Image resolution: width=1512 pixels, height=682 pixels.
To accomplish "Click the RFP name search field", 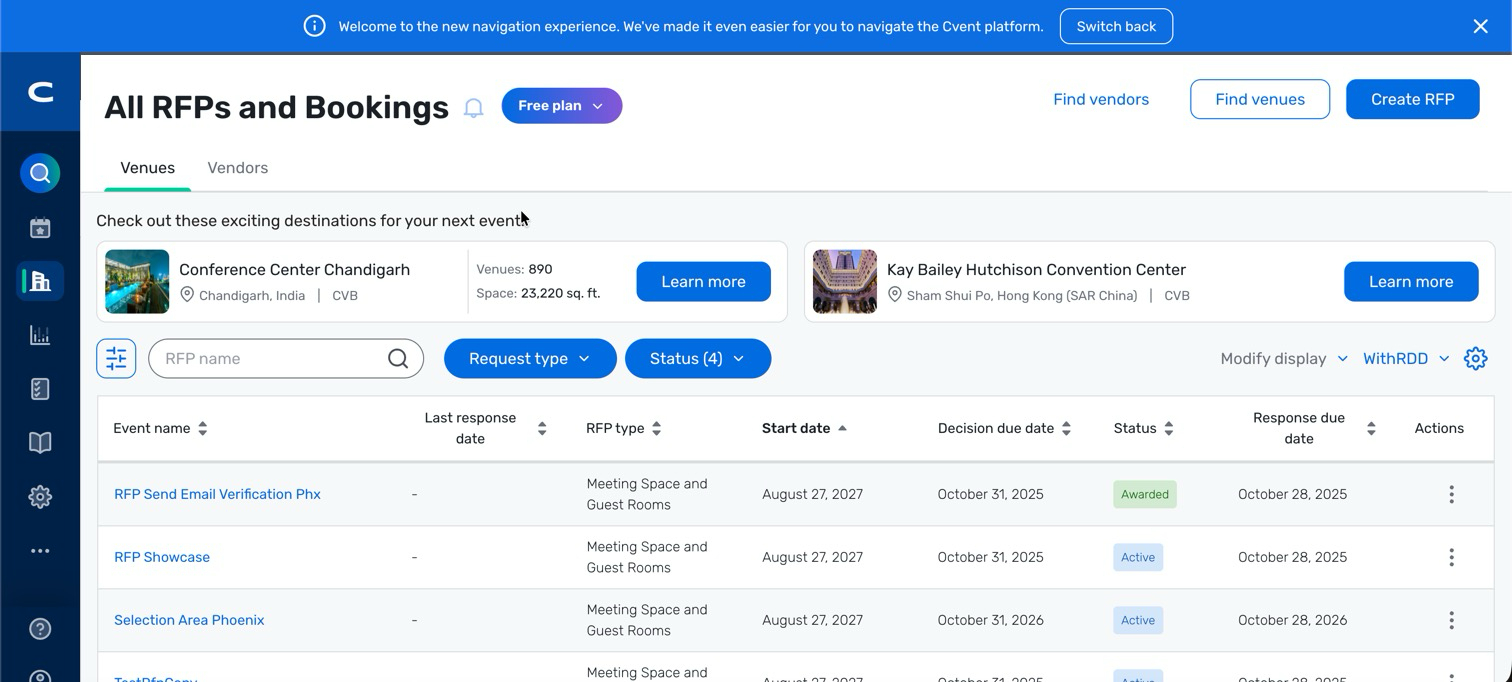I will pyautogui.click(x=270, y=358).
